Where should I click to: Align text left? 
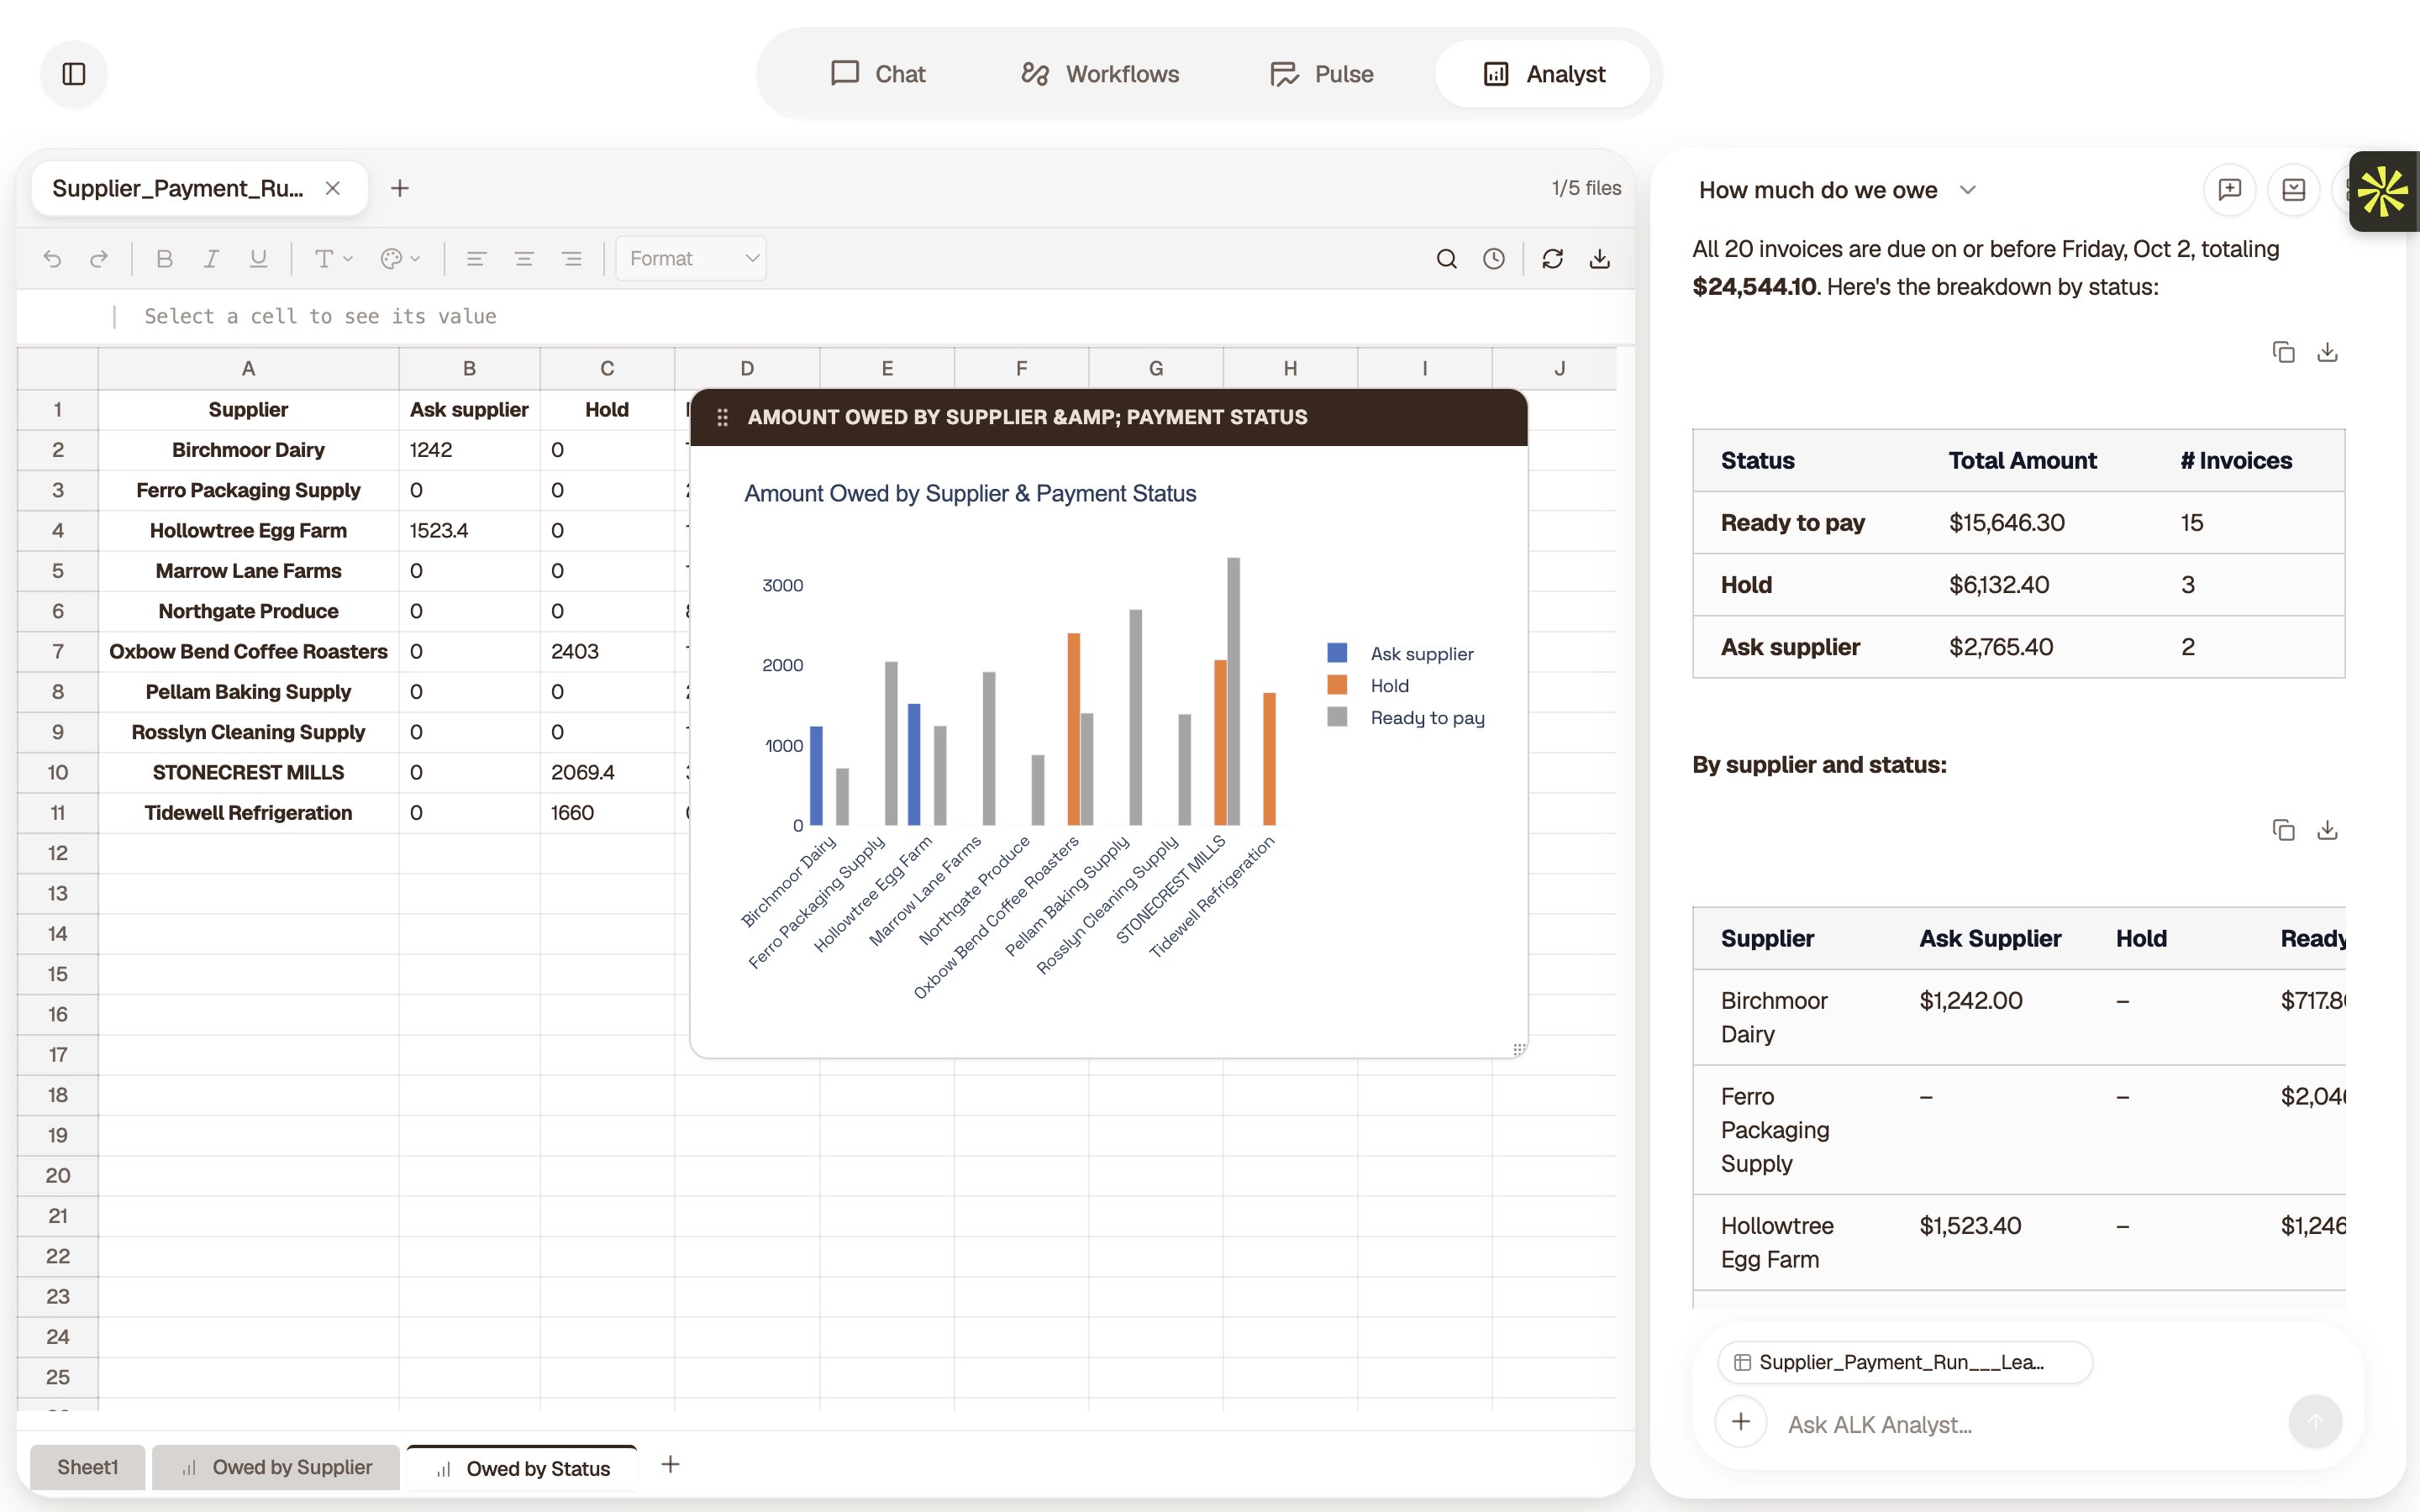(x=476, y=259)
